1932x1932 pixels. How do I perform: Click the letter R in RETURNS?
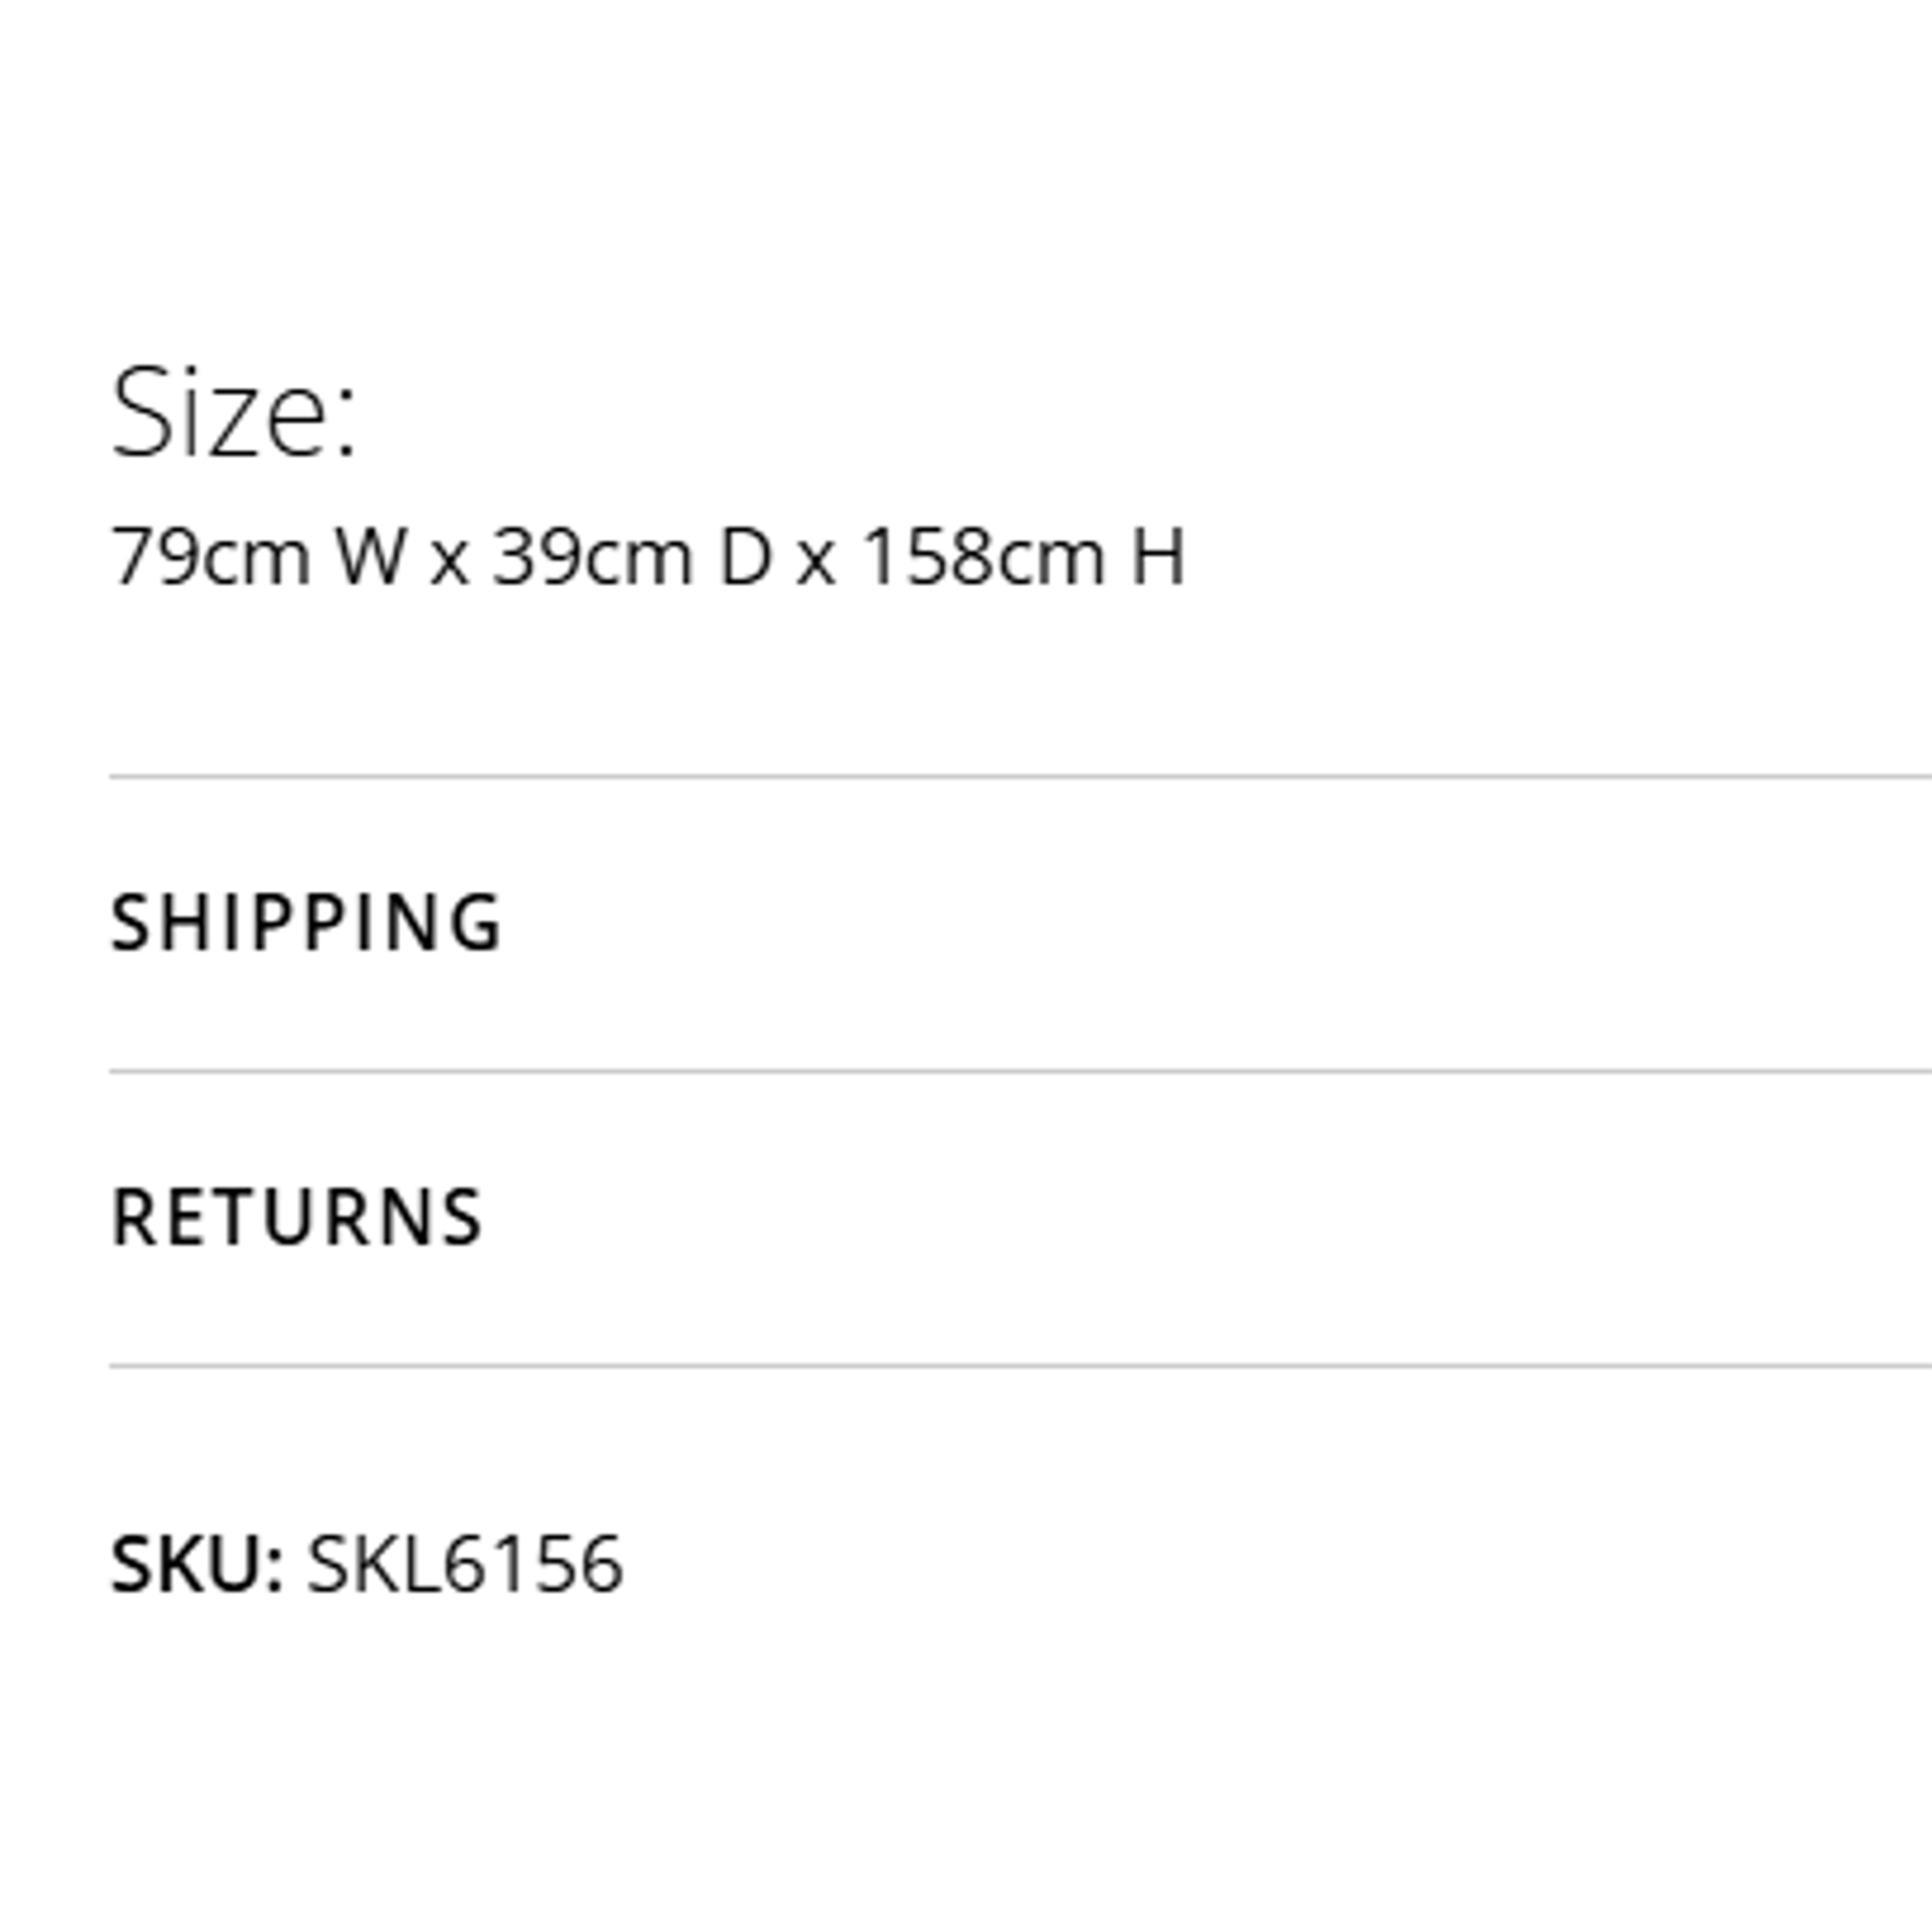tap(133, 1217)
